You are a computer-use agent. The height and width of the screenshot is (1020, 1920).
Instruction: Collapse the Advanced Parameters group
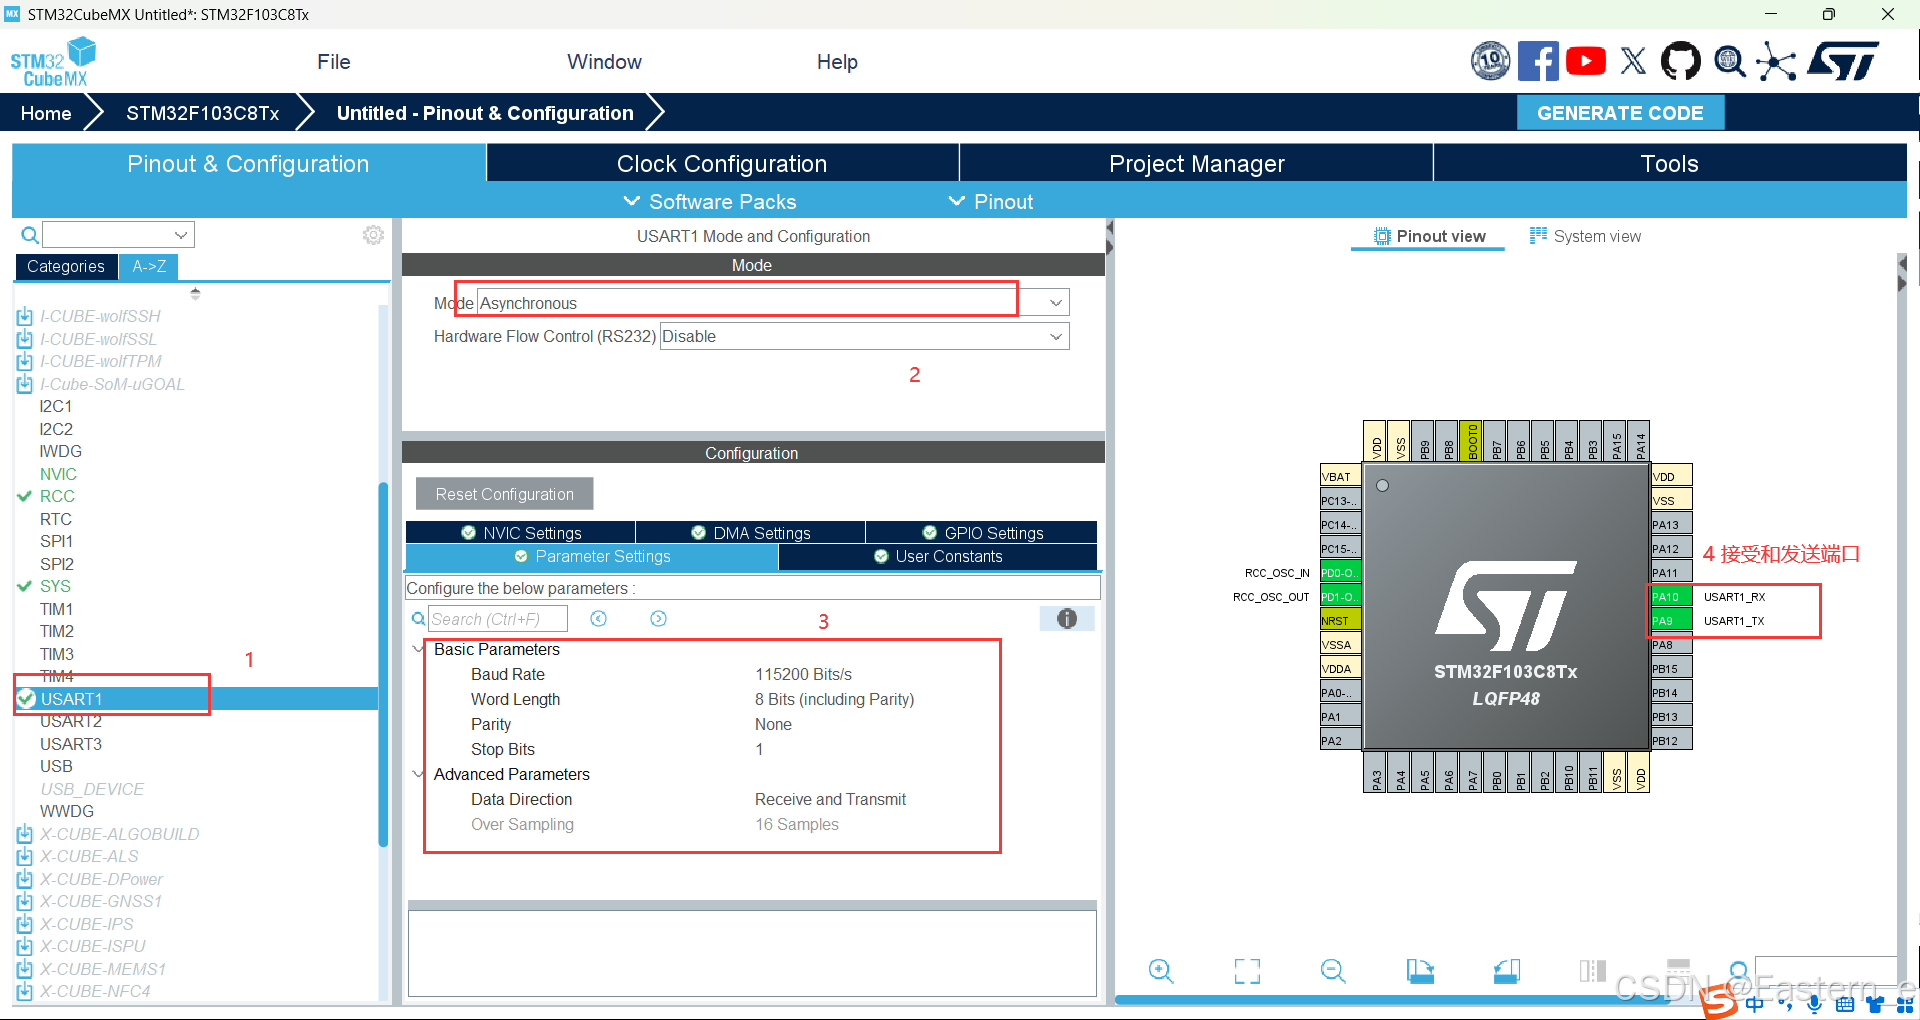[418, 774]
